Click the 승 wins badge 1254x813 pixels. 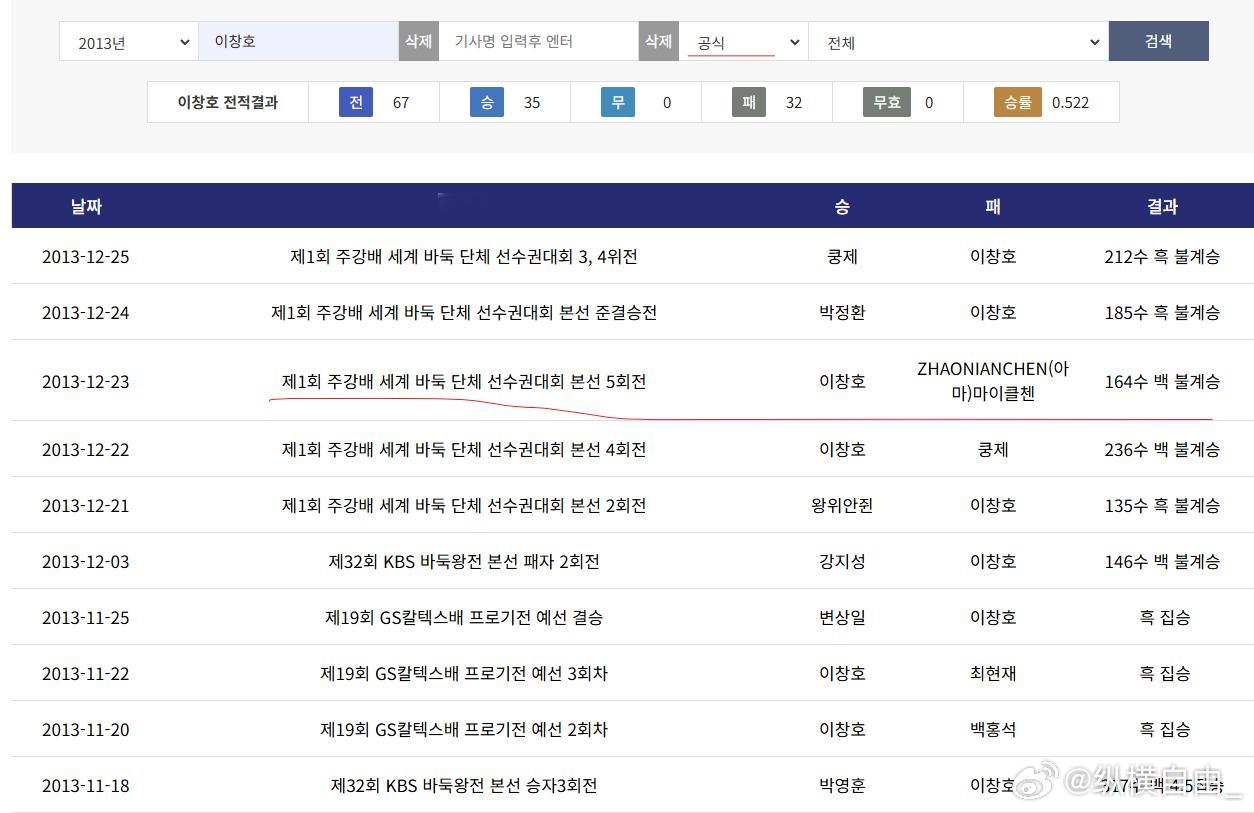(x=487, y=102)
